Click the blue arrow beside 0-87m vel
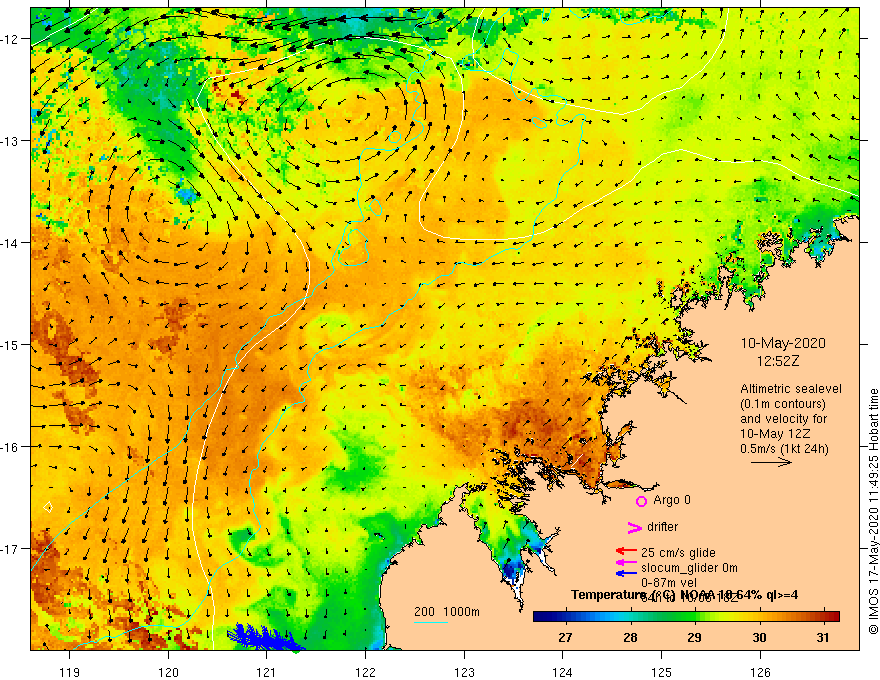 coord(626,573)
